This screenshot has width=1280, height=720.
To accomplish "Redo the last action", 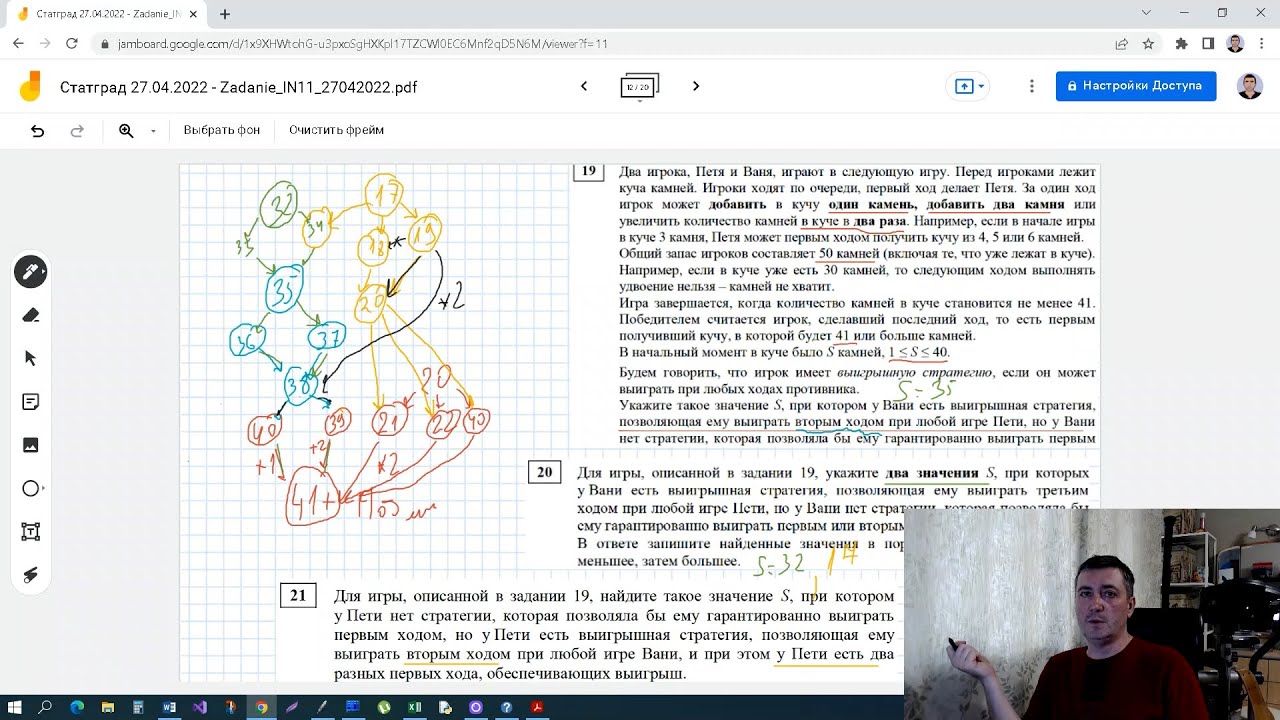I will coord(77,130).
